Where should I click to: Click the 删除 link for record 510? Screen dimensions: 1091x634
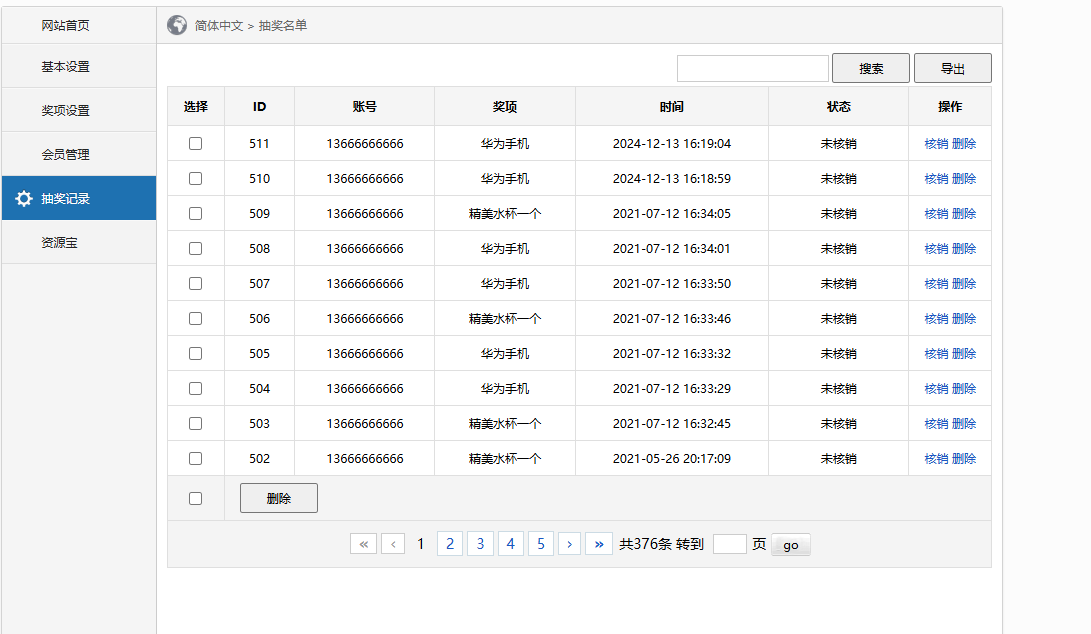point(964,178)
